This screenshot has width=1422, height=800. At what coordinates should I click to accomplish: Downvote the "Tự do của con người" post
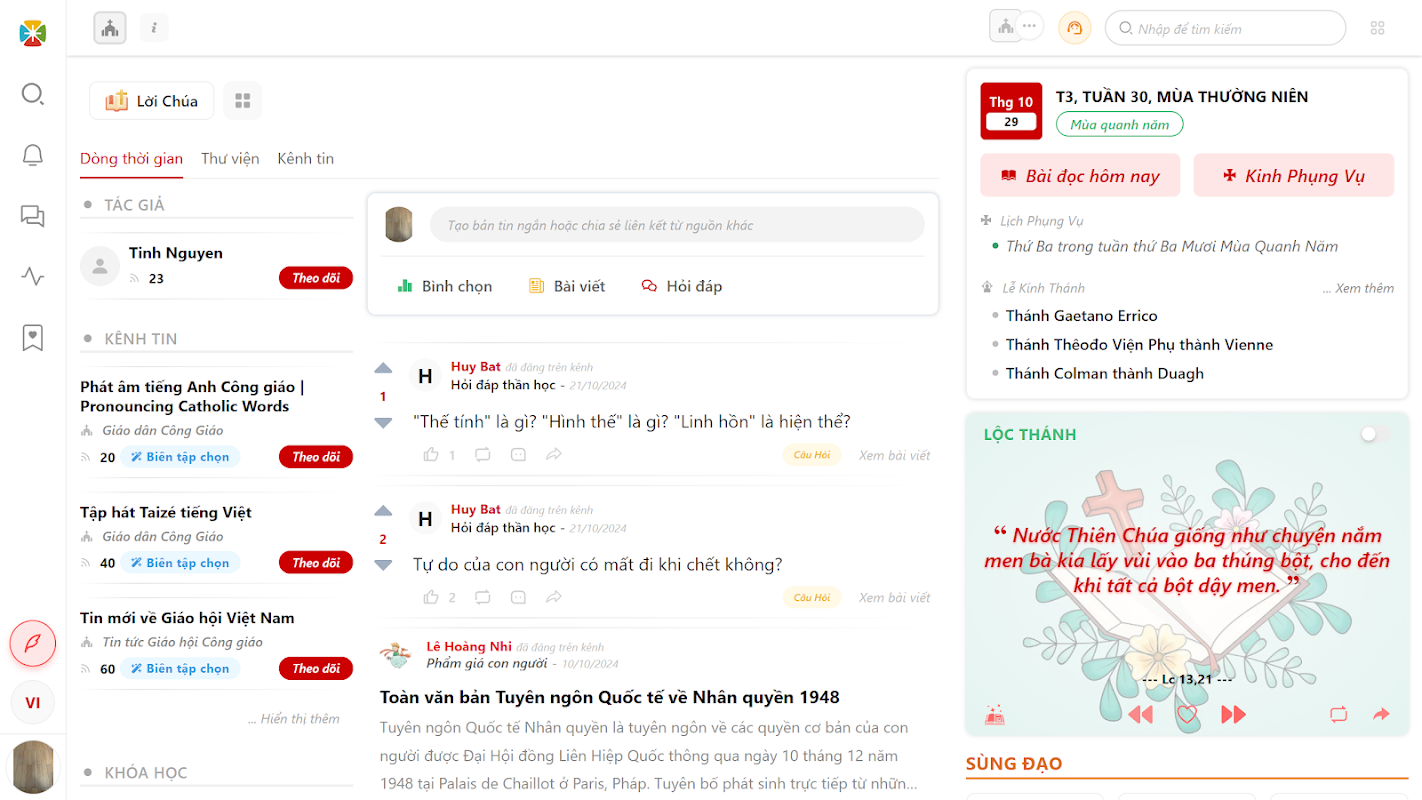click(383, 565)
